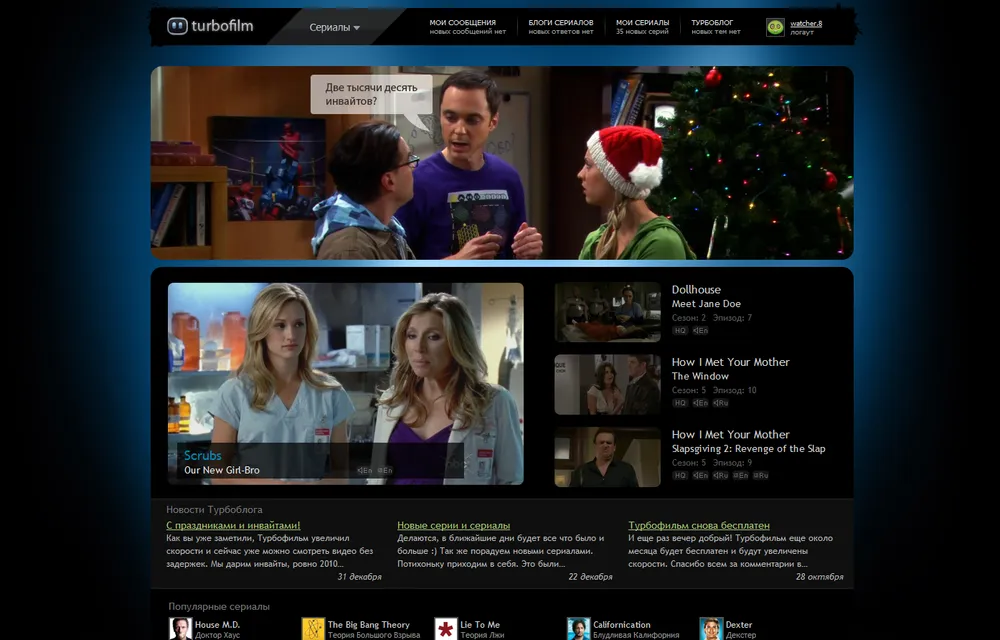Click the логаут link
This screenshot has width=1000, height=640.
click(802, 33)
